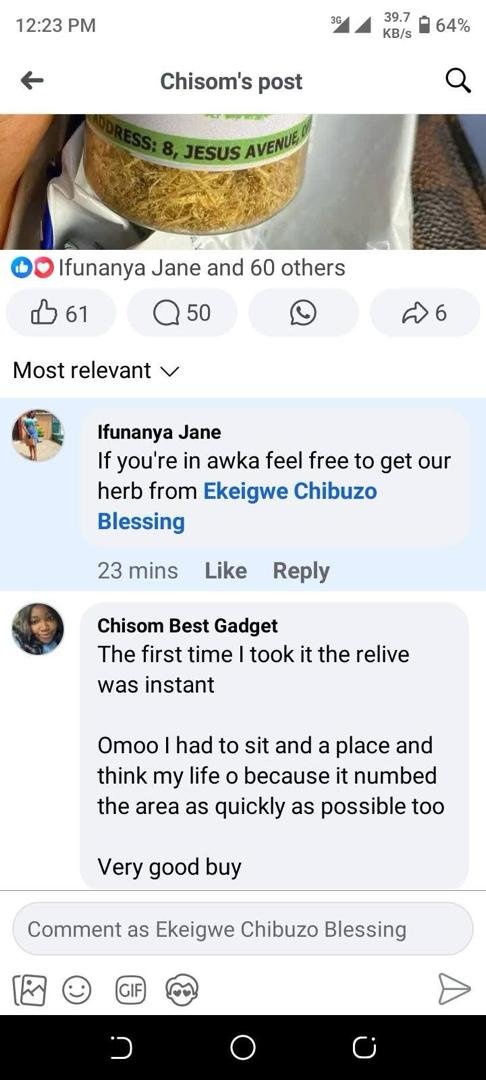486x1080 pixels.
Task: Tap the share arrow showing 6
Action: (425, 313)
